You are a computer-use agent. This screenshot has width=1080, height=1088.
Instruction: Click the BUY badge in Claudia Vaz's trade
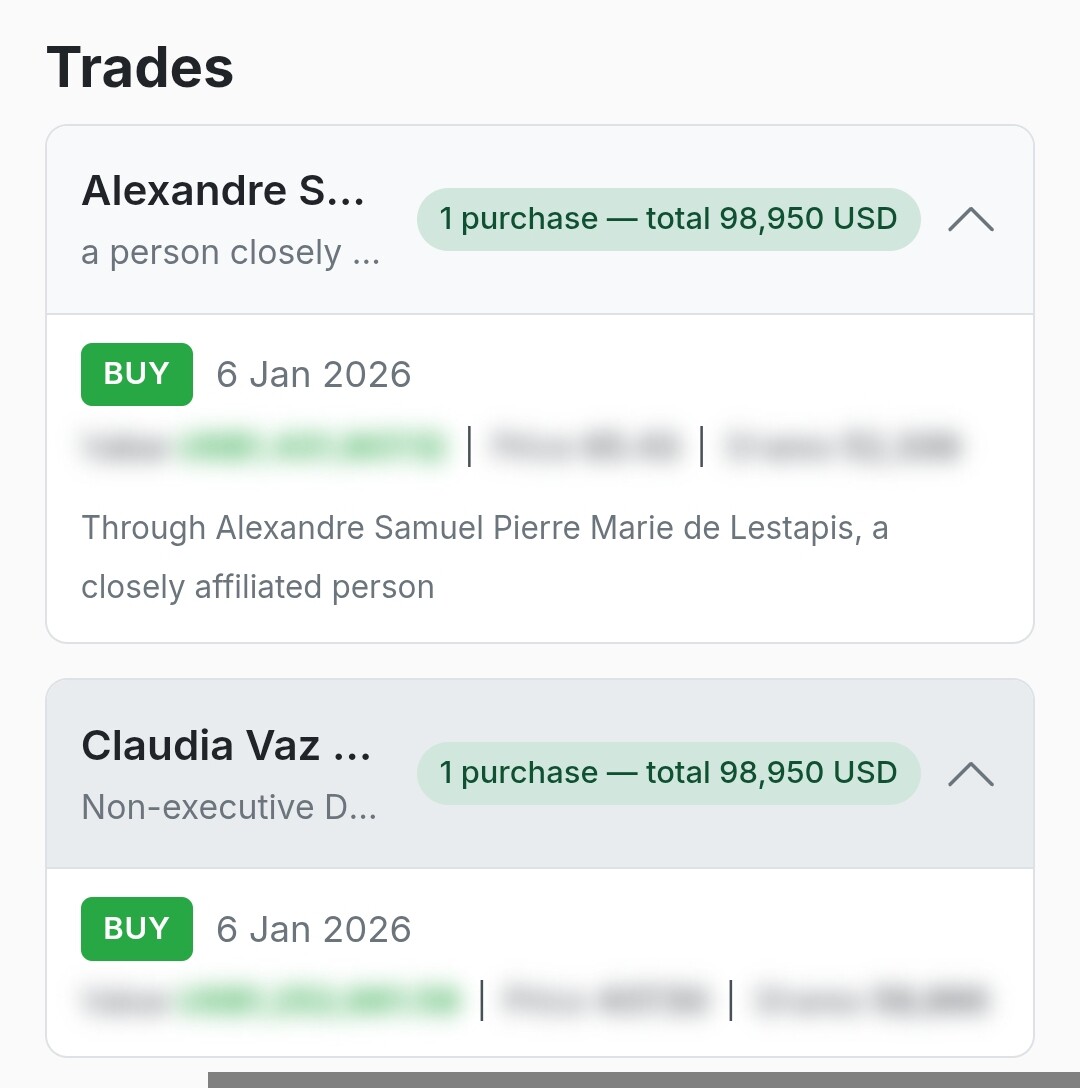pos(136,928)
